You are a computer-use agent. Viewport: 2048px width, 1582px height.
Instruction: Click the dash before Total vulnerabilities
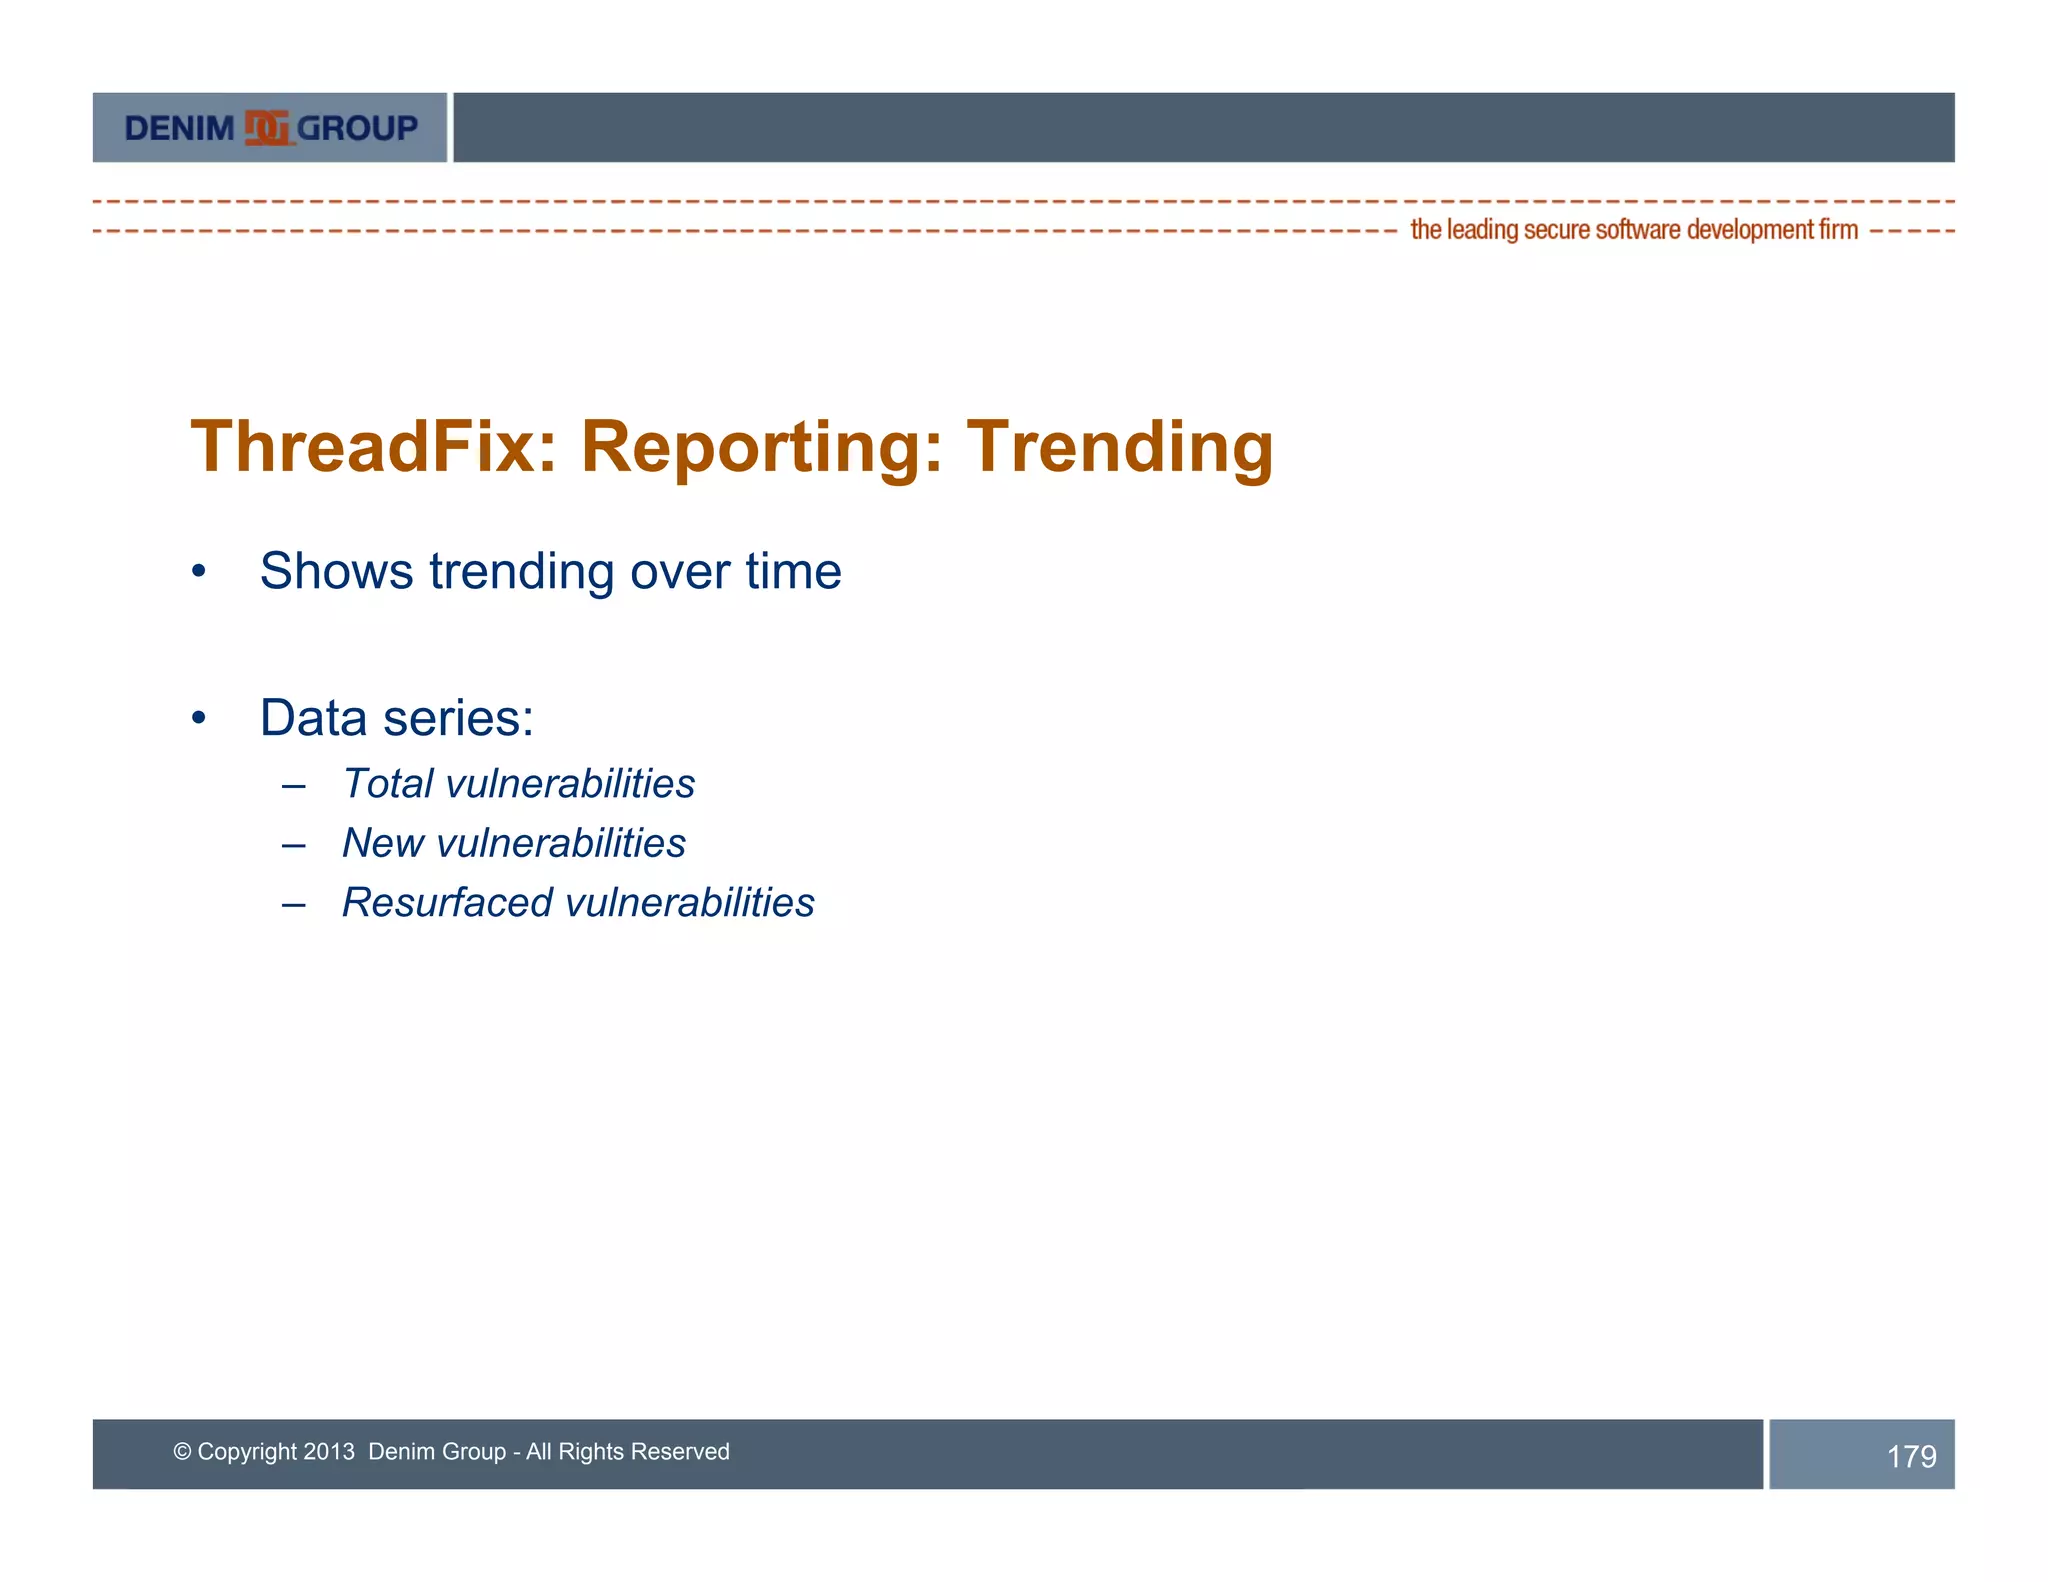293,785
